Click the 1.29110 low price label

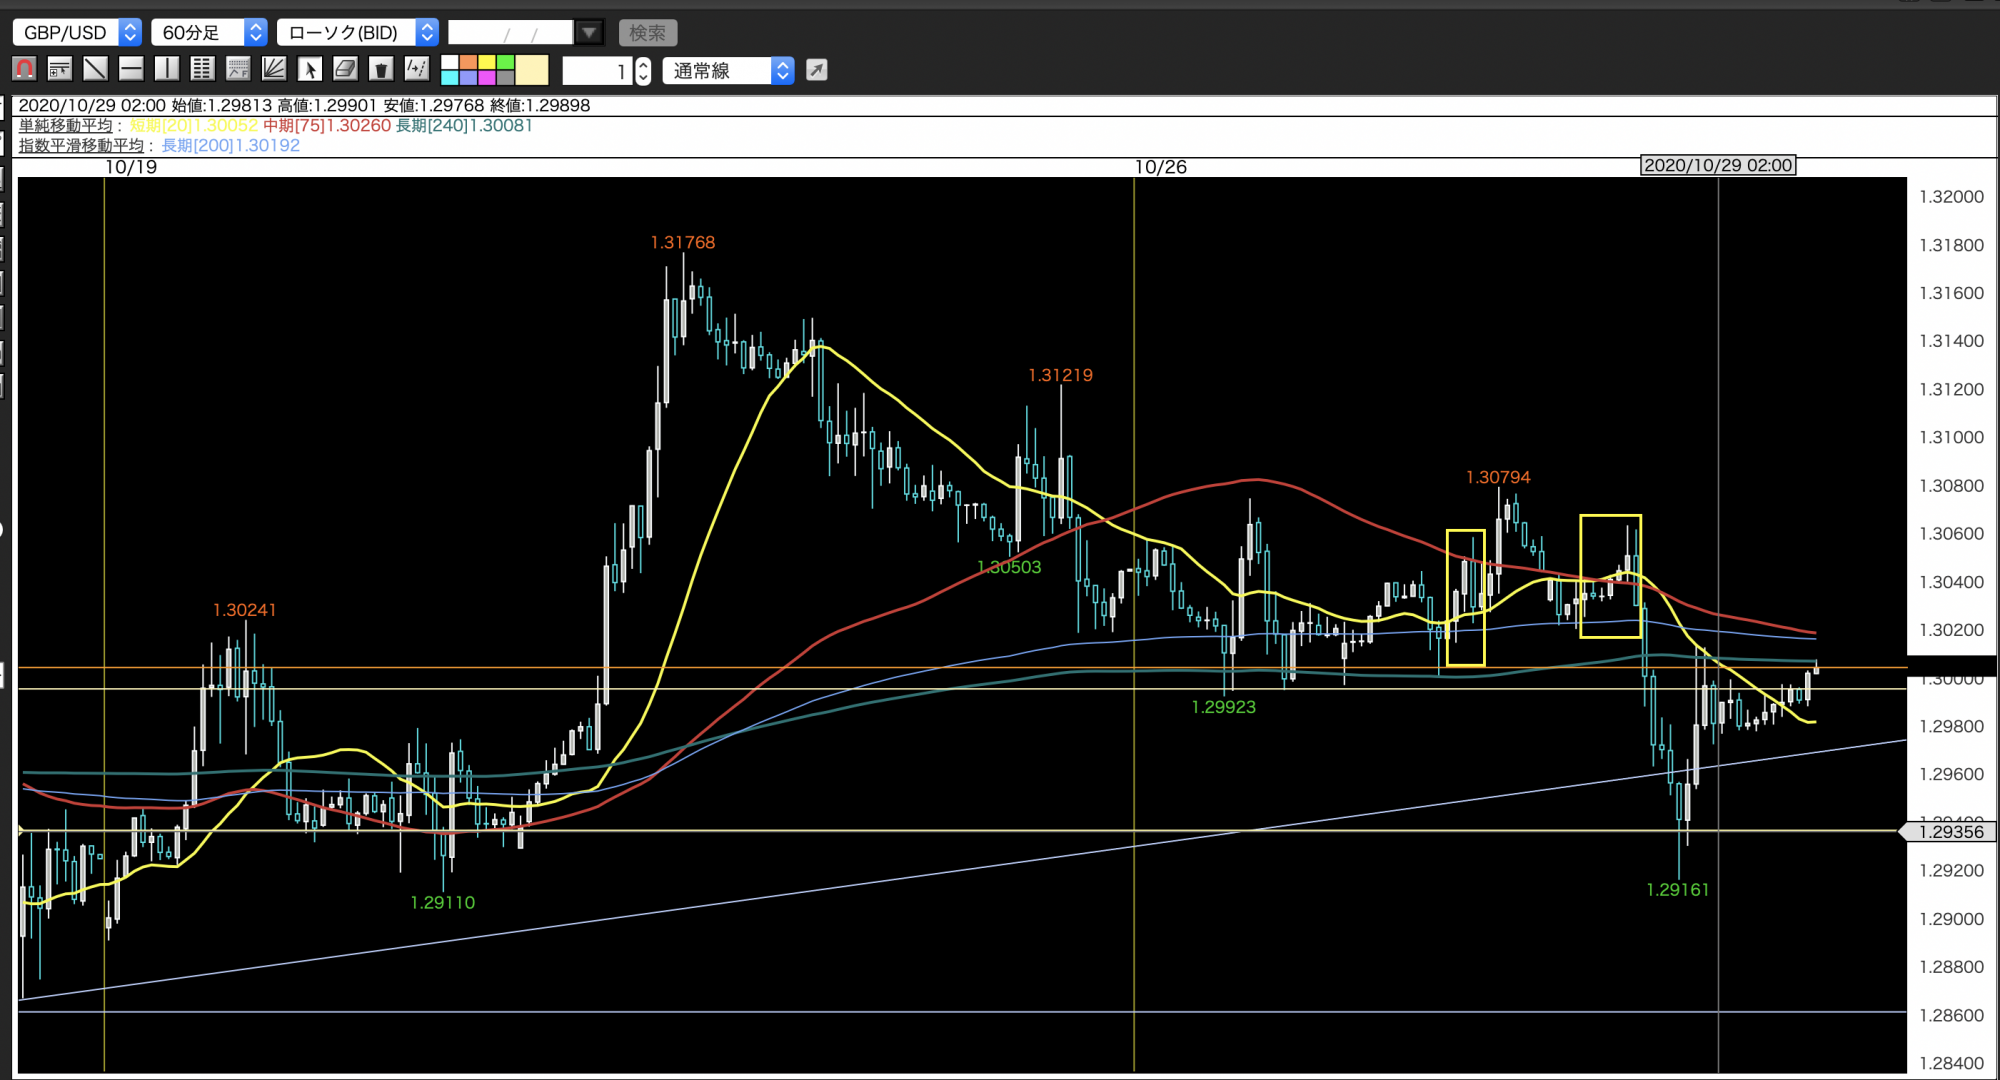point(442,902)
